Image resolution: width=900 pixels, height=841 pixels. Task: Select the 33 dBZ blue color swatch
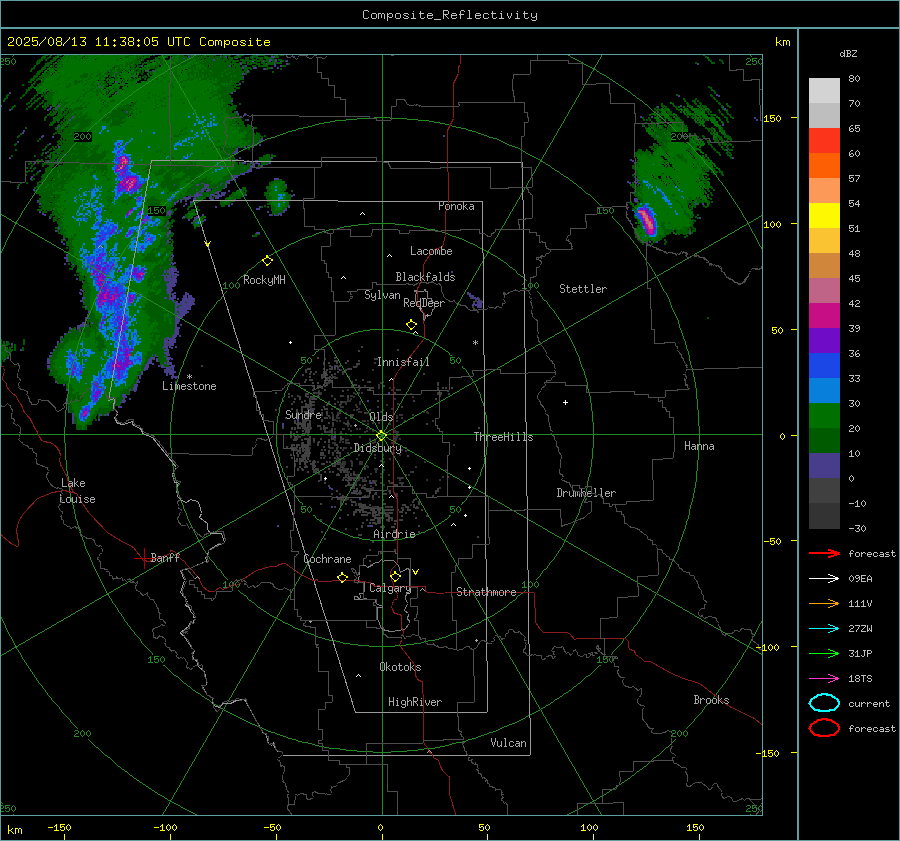(x=824, y=365)
